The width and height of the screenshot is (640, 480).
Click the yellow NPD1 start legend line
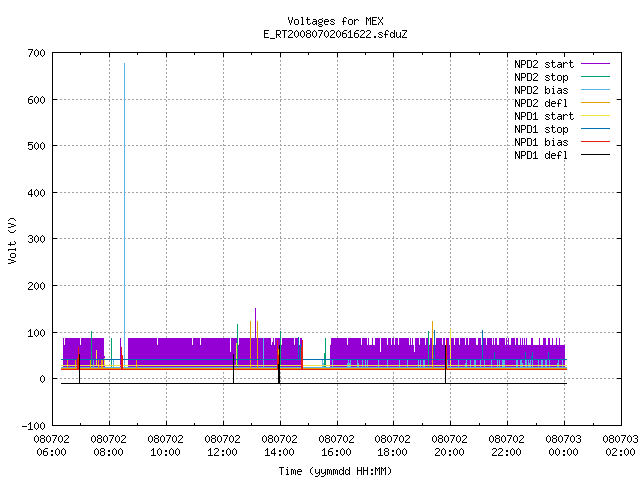tap(595, 116)
